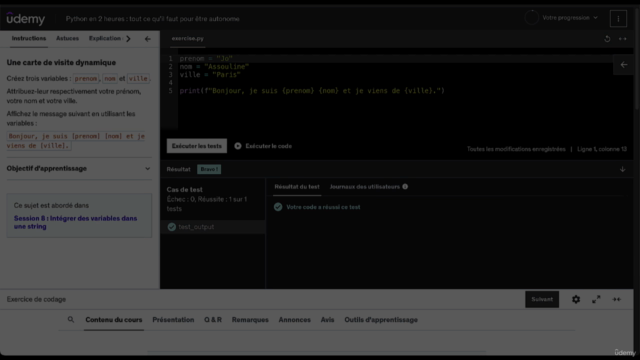Click the Ligne 1, colonne 13 status text
This screenshot has width=640, height=360.
[602, 149]
